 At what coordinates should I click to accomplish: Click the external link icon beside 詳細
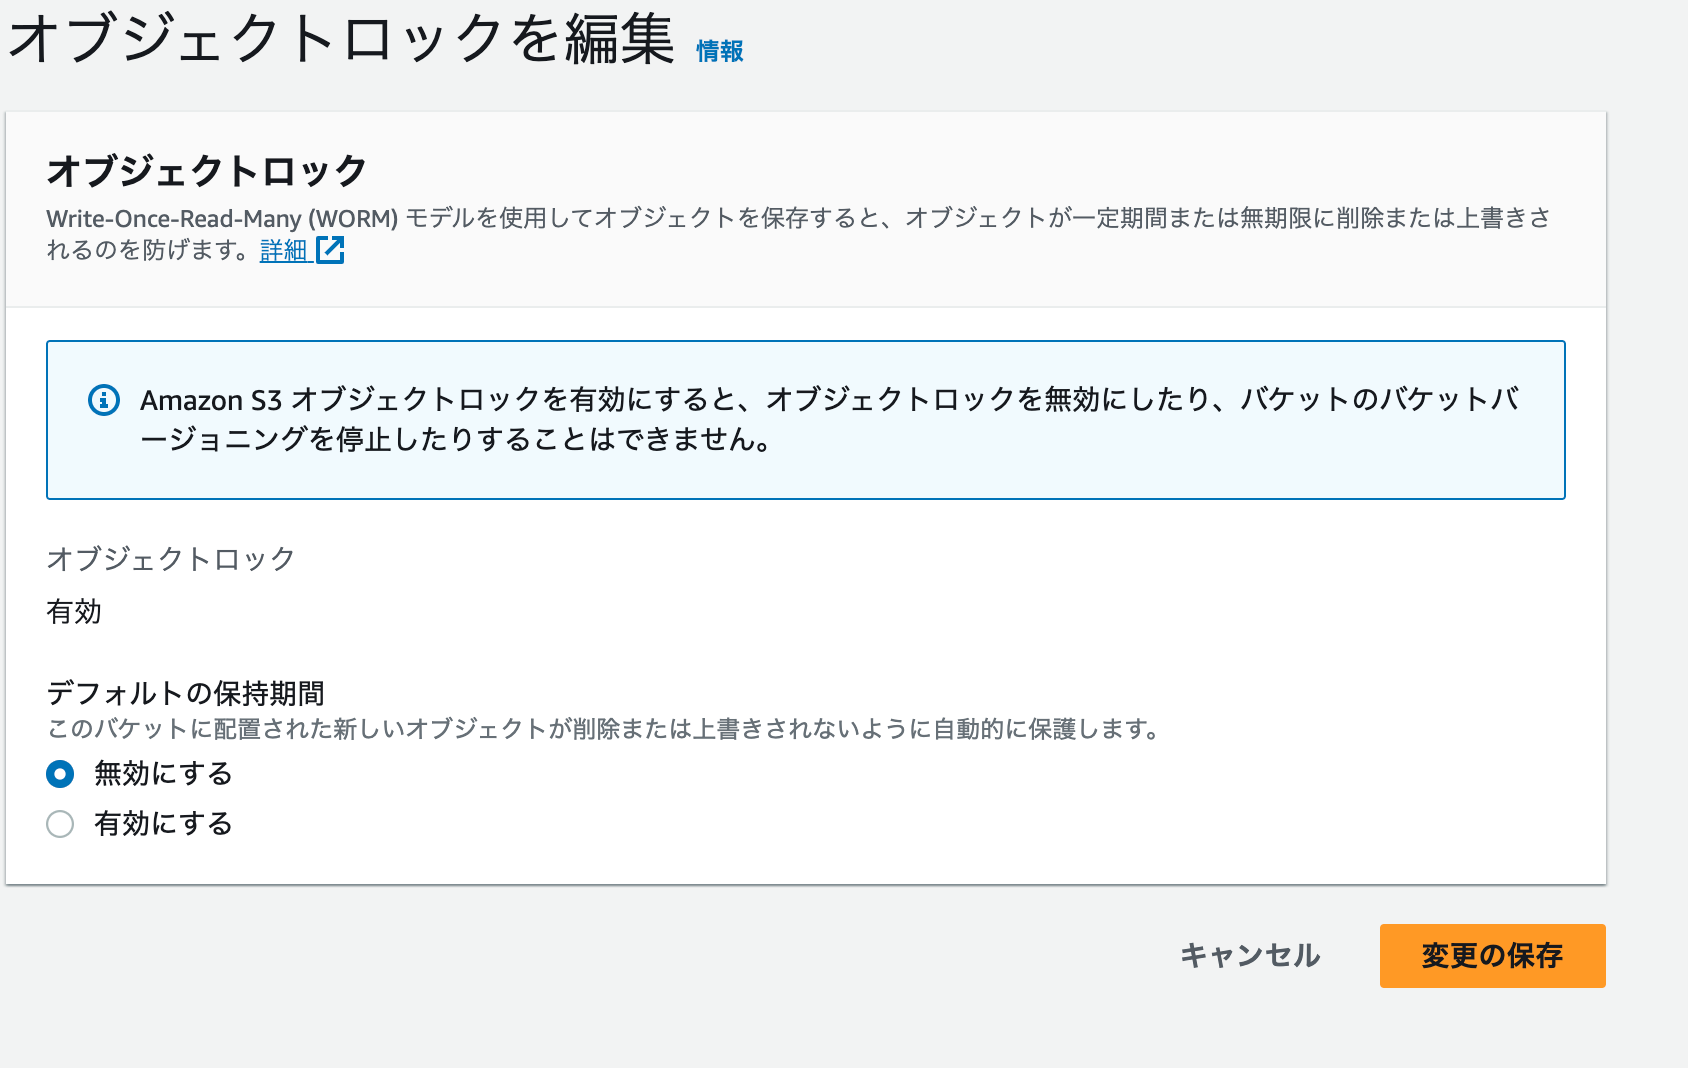pyautogui.click(x=331, y=251)
